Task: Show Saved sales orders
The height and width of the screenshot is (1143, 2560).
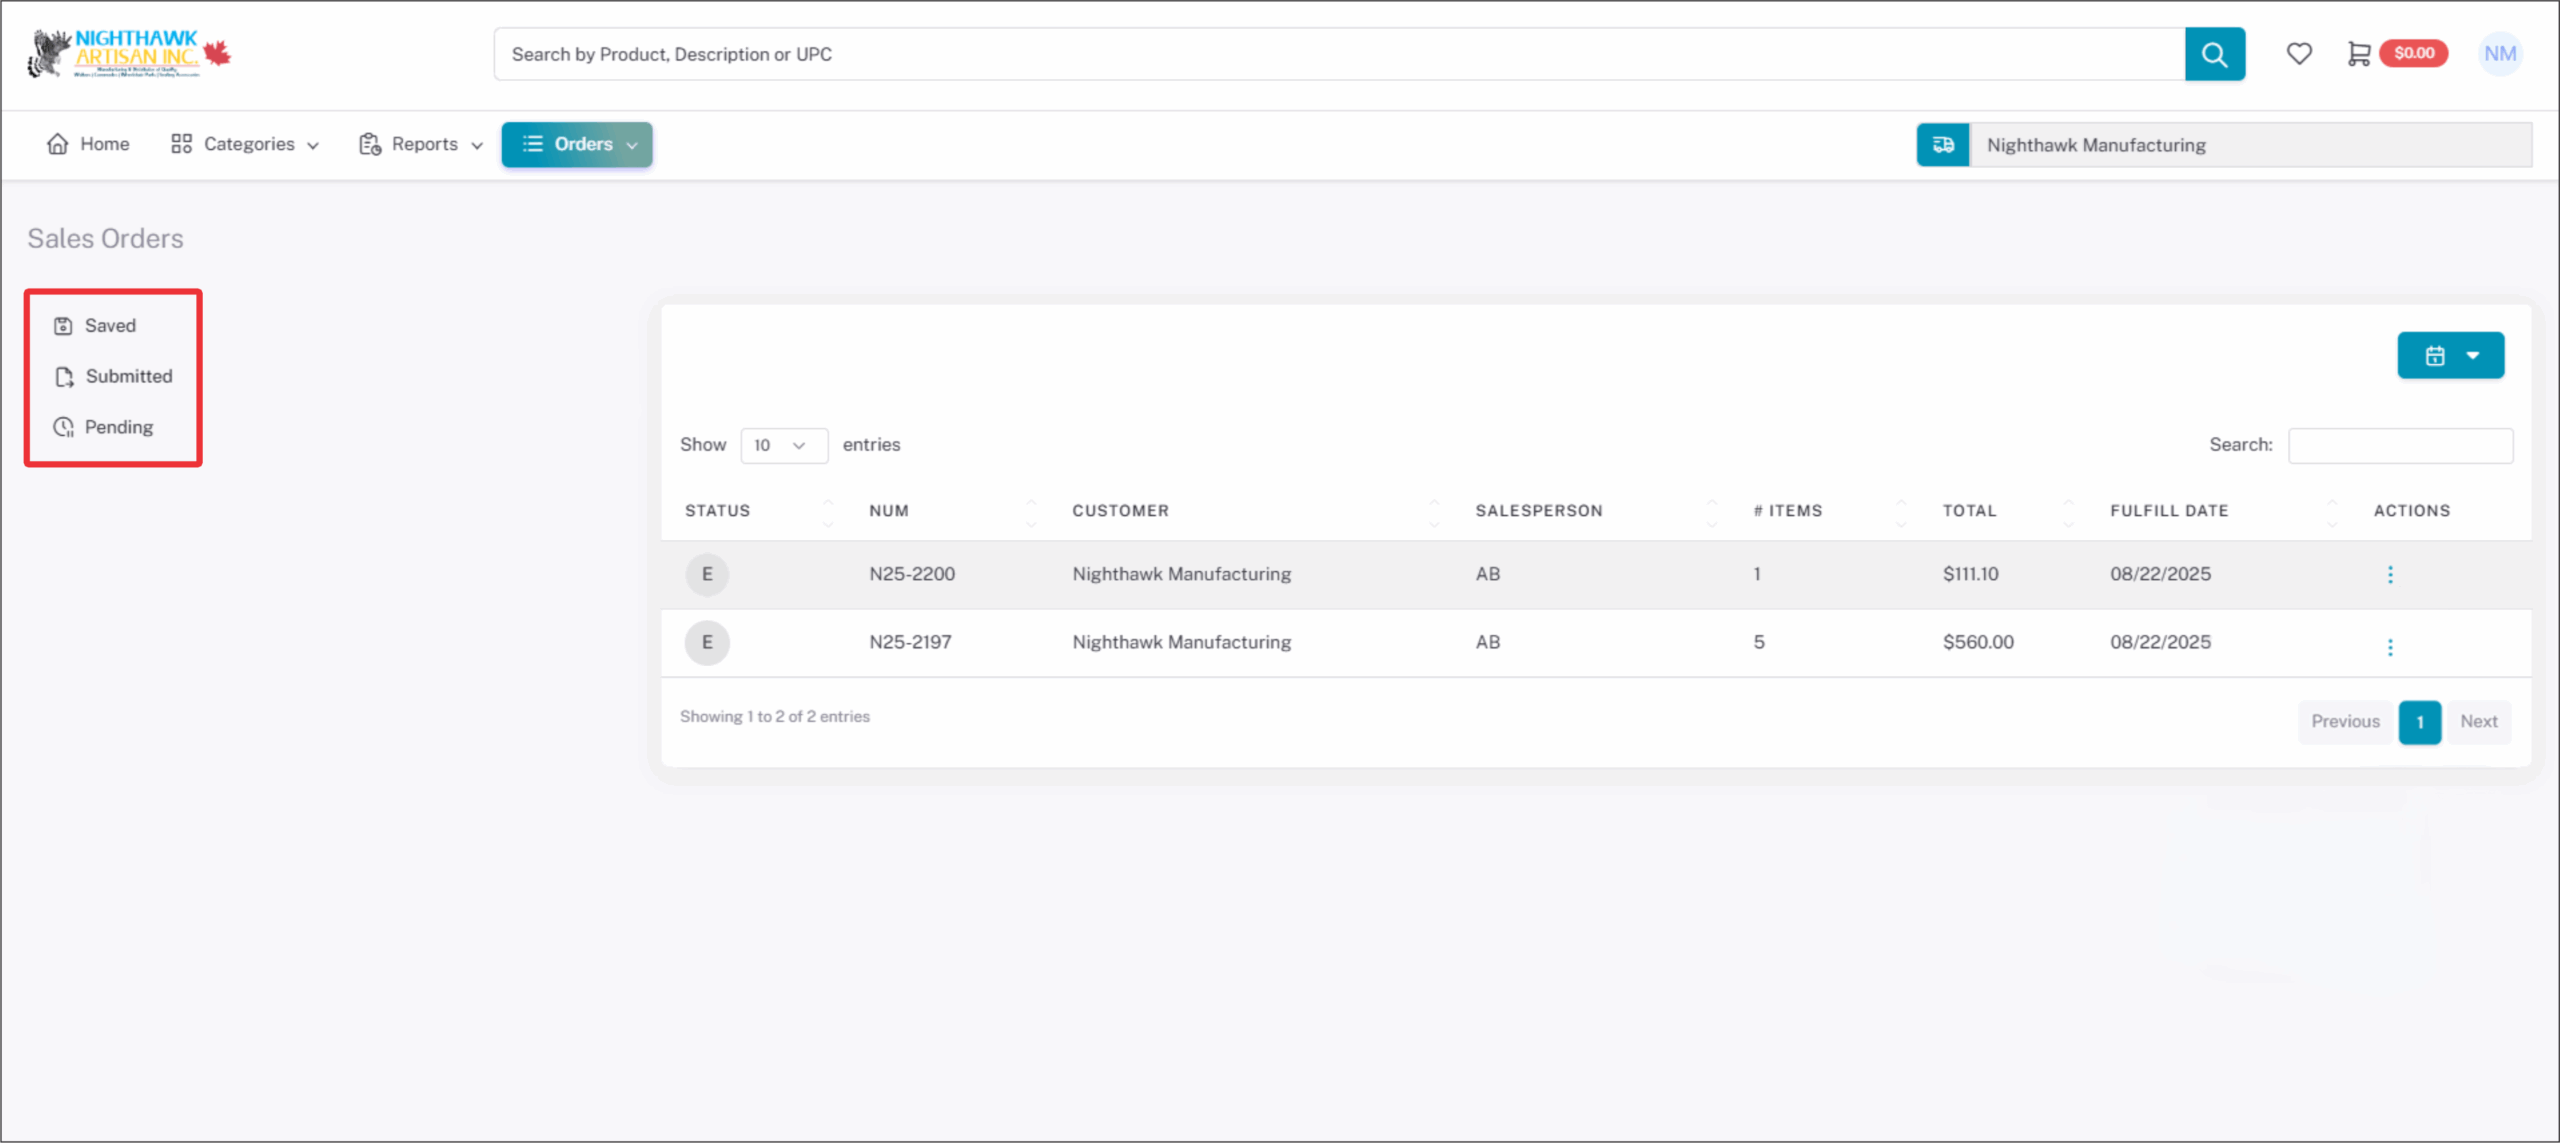Action: [x=110, y=326]
